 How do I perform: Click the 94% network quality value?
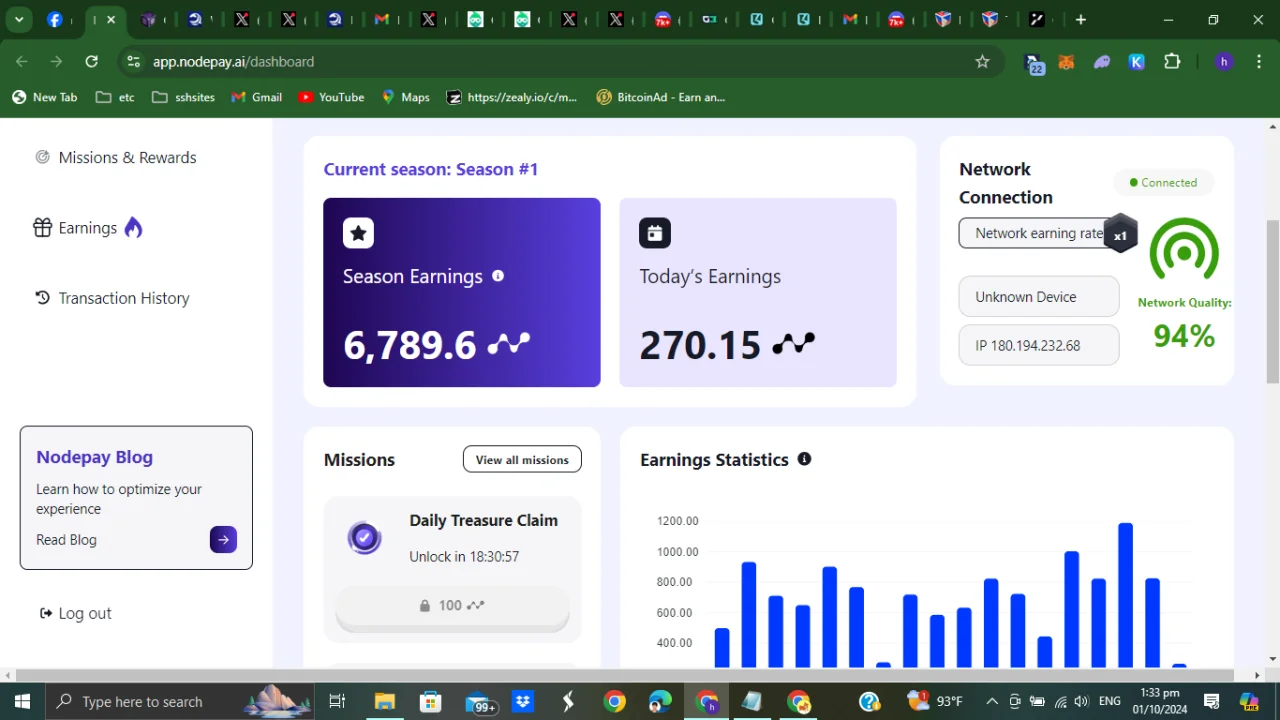[x=1184, y=336]
